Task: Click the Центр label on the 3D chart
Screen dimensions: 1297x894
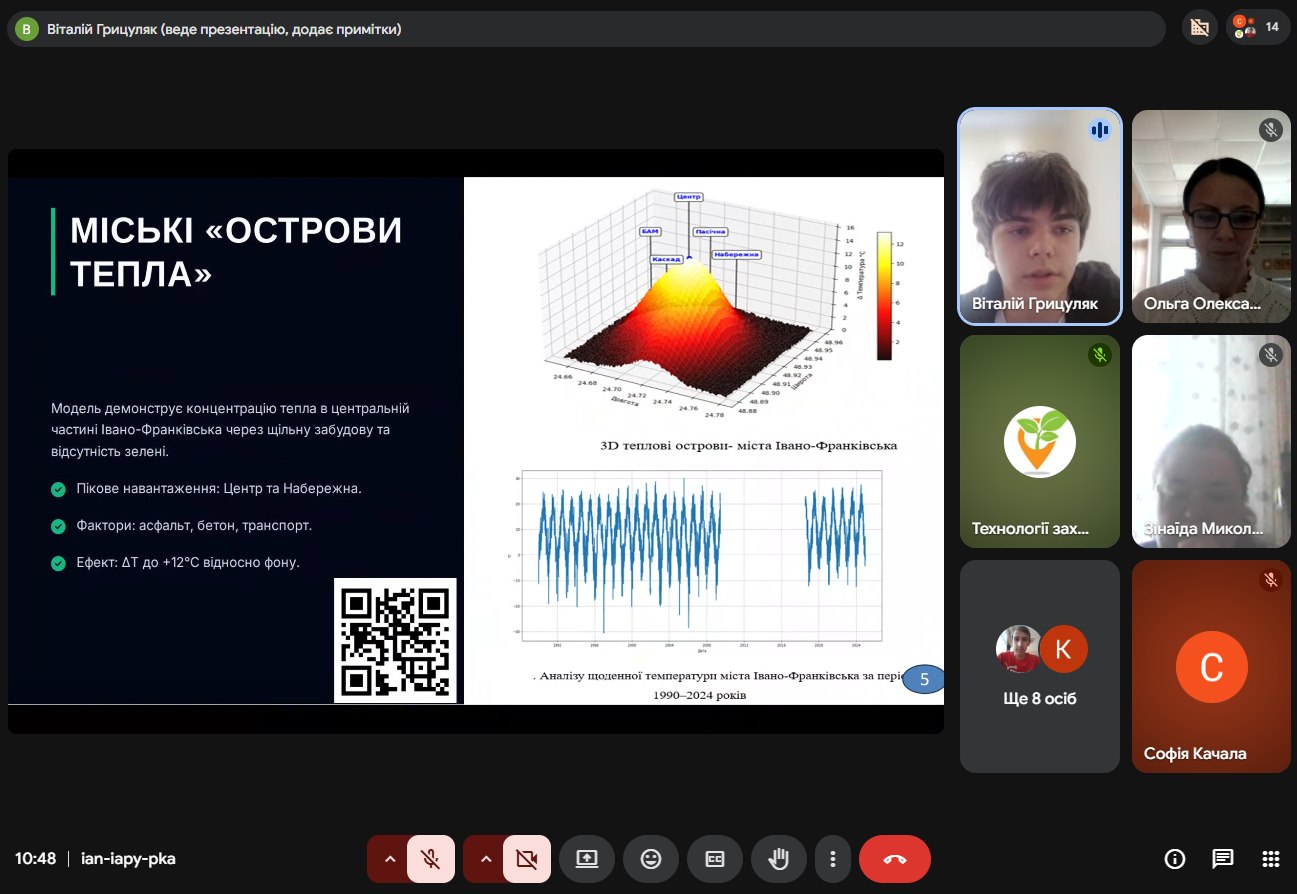Action: pos(689,197)
